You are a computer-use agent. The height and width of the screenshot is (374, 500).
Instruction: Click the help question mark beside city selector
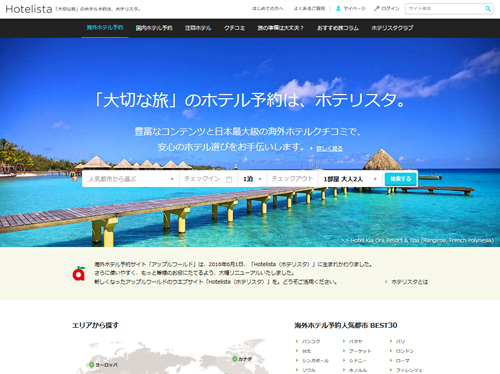click(75, 179)
